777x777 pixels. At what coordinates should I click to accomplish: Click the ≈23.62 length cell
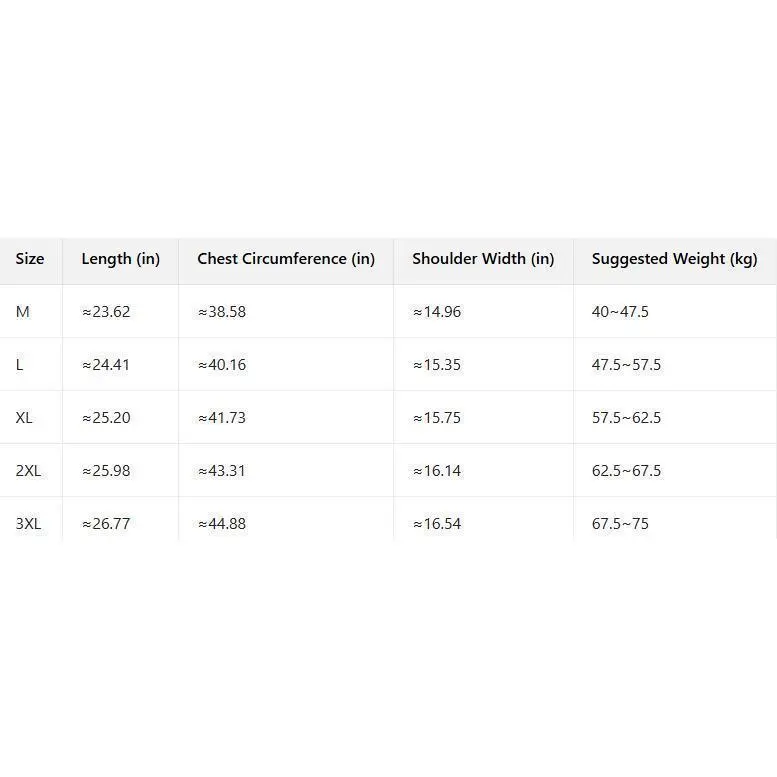coord(106,312)
